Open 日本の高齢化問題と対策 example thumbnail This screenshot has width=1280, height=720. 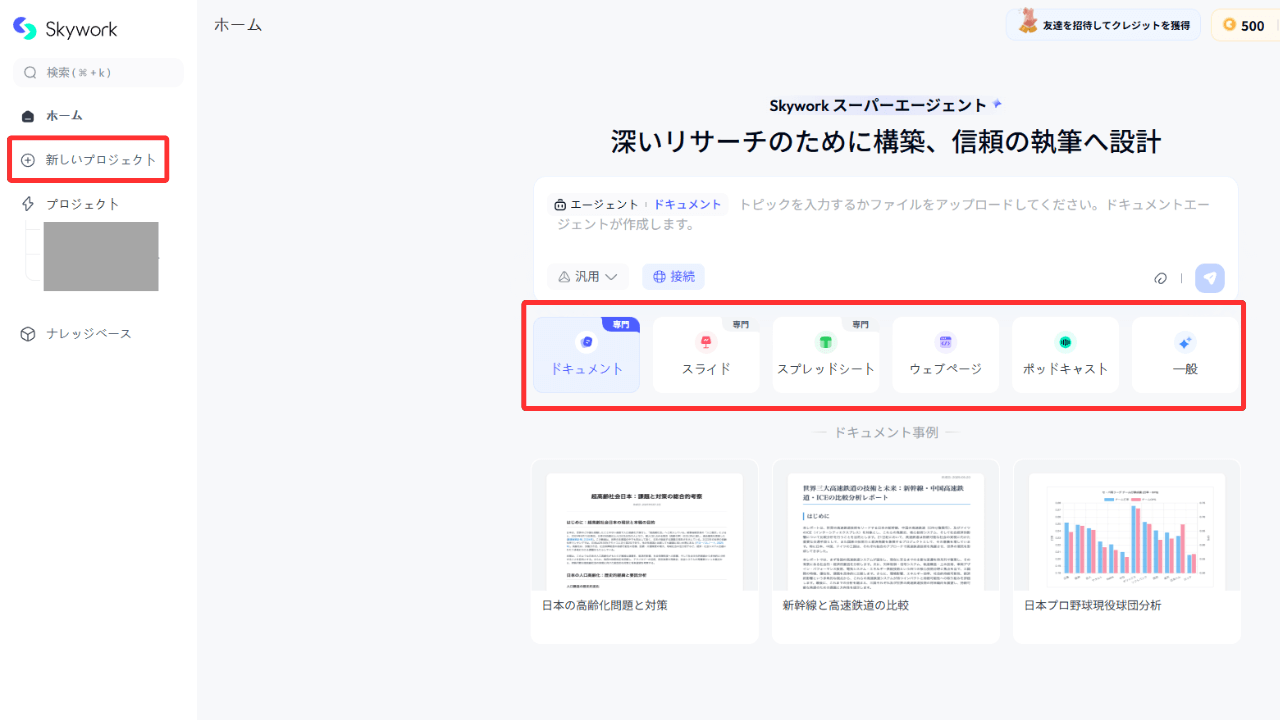click(x=645, y=531)
